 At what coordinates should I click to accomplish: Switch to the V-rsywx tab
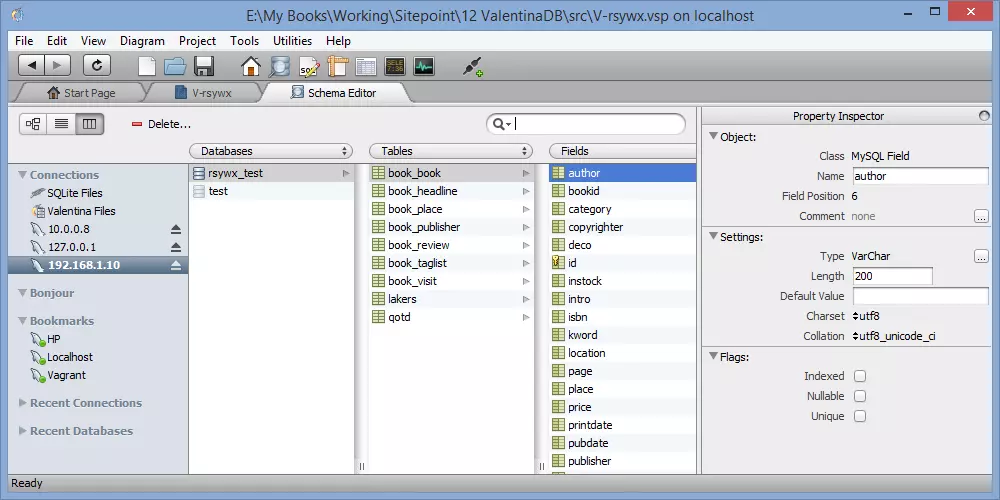(204, 93)
